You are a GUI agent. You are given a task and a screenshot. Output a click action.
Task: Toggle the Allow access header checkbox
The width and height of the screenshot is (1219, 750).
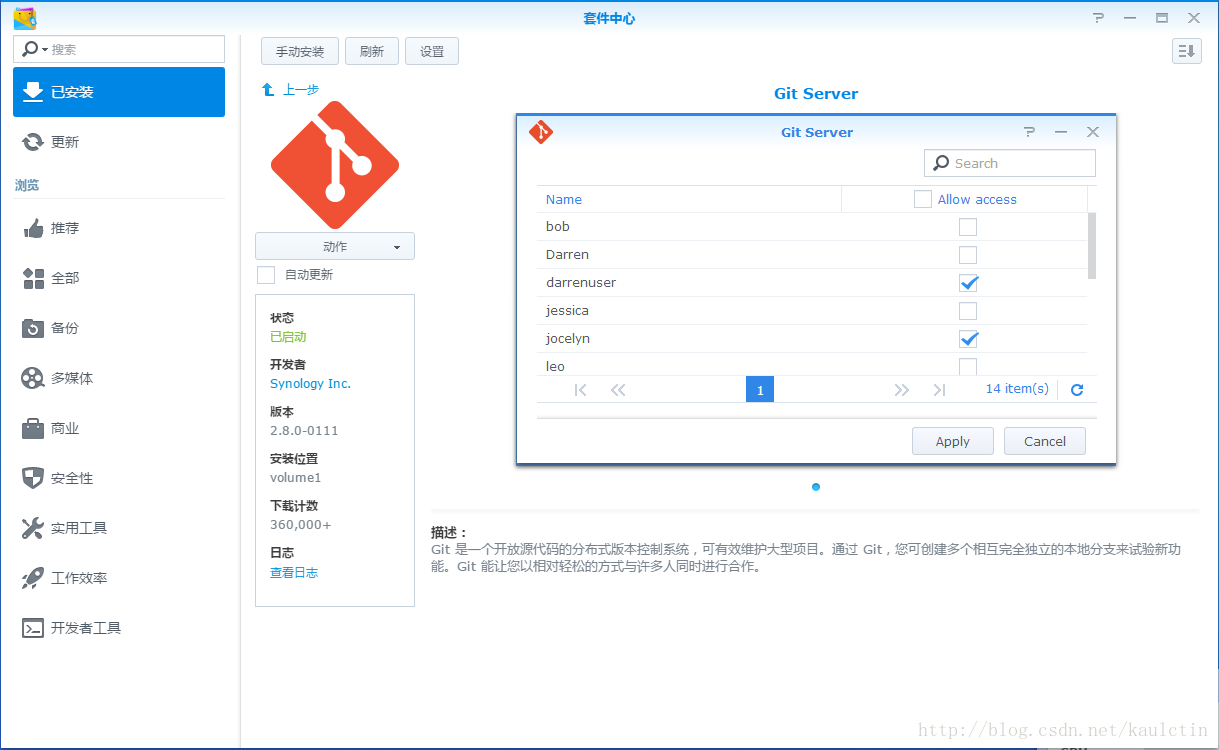tap(923, 199)
